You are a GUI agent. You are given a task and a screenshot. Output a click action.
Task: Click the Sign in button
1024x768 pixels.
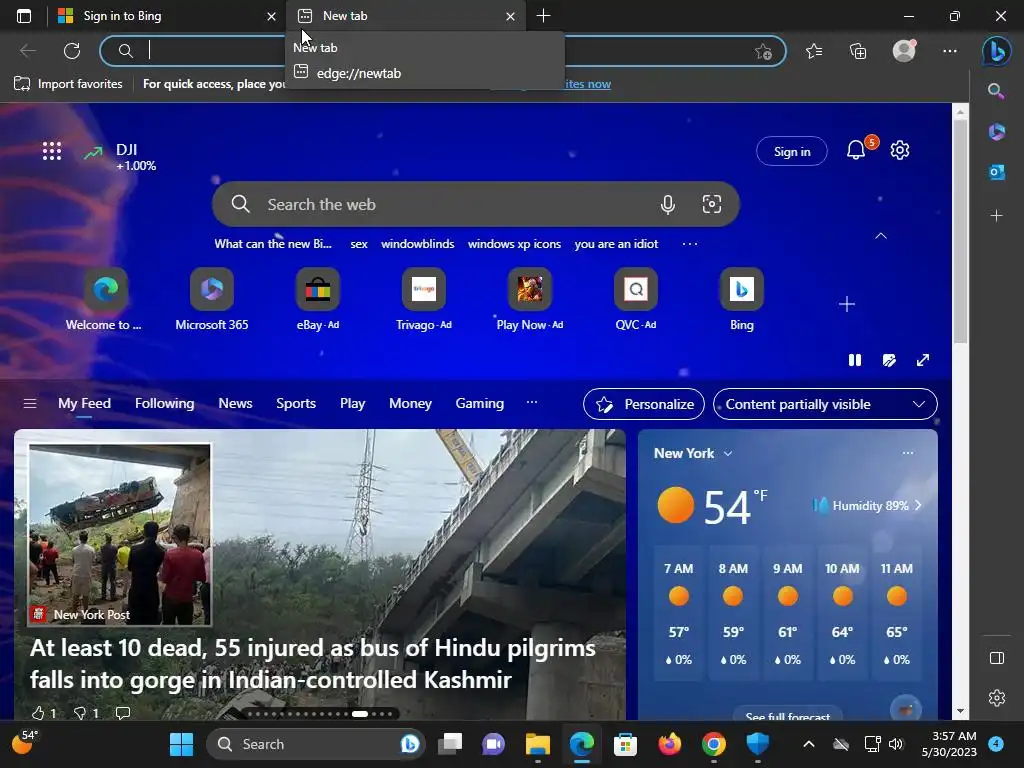[x=792, y=152]
